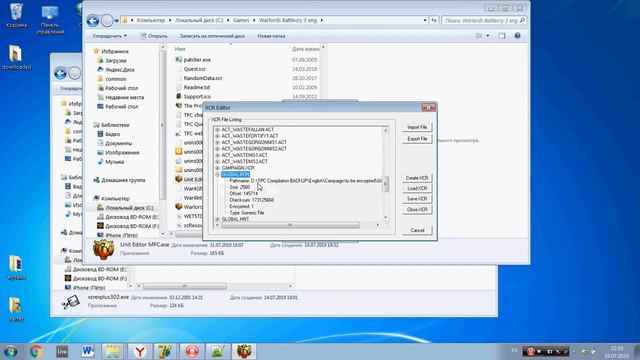Expand the ACT_WASTEGORGONNIS1.ACT tree node
640x360 pixels.
[x=218, y=142]
